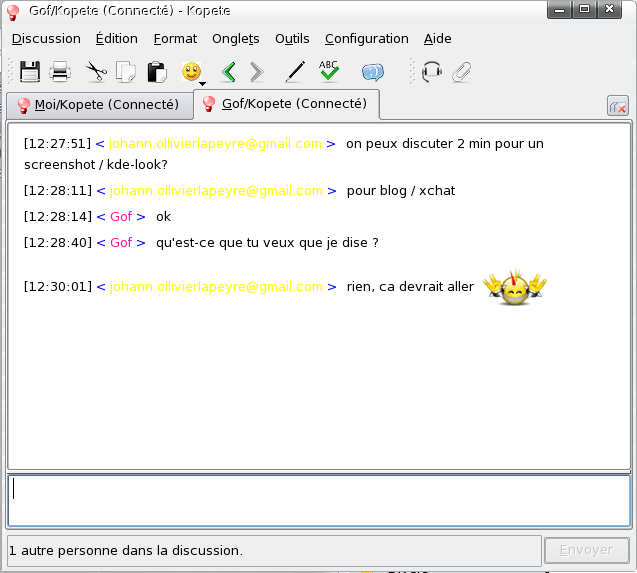Click email sender of 12:28:11 message
This screenshot has height=573, width=637.
click(216, 191)
